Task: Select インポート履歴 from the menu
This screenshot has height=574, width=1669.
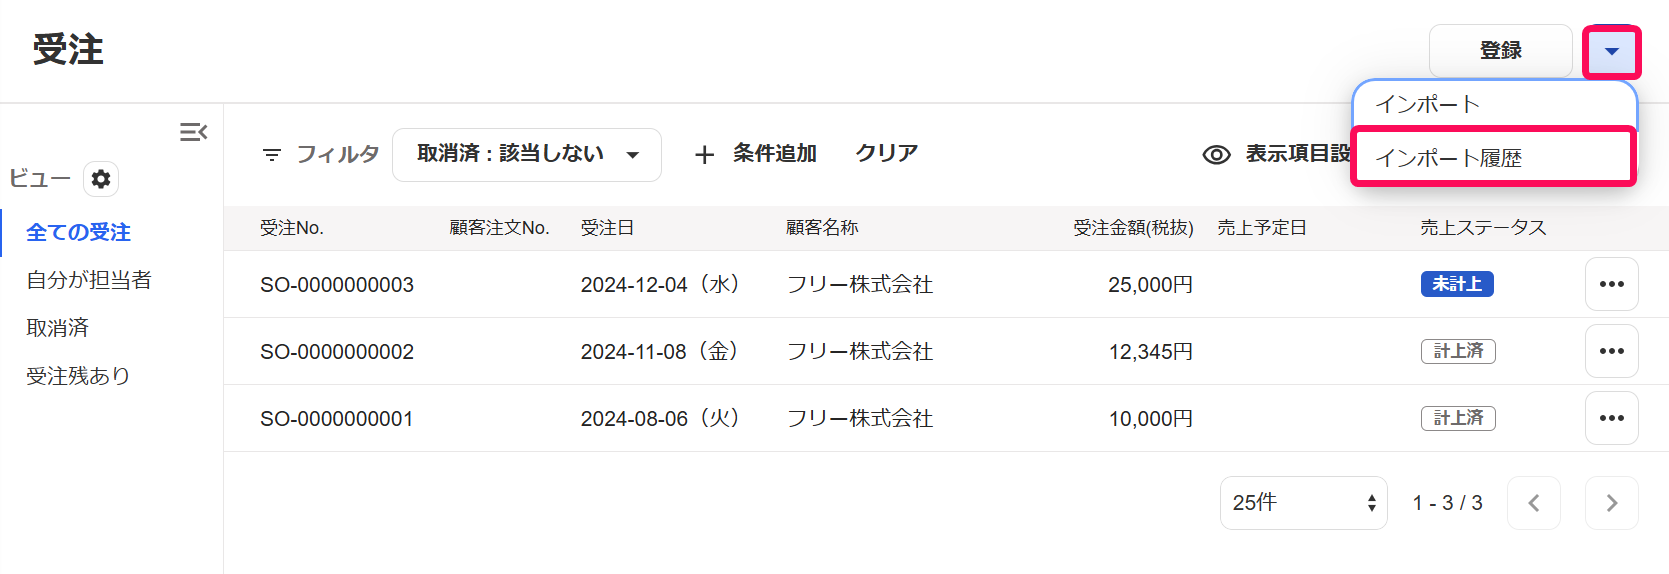Action: 1493,157
